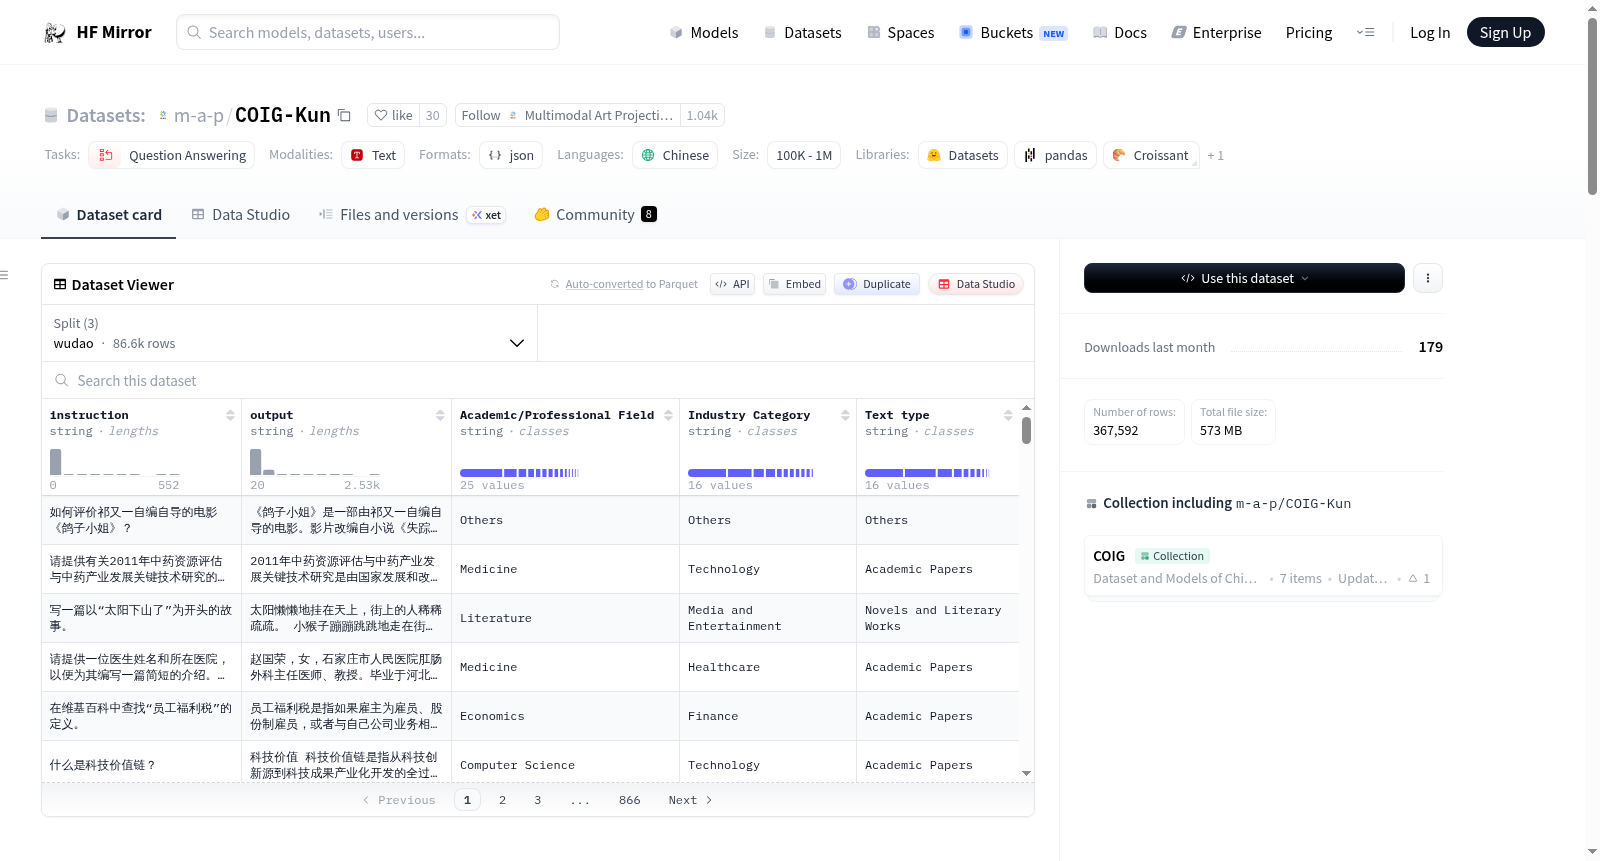Click the Embed button
1600x861 pixels.
(794, 284)
